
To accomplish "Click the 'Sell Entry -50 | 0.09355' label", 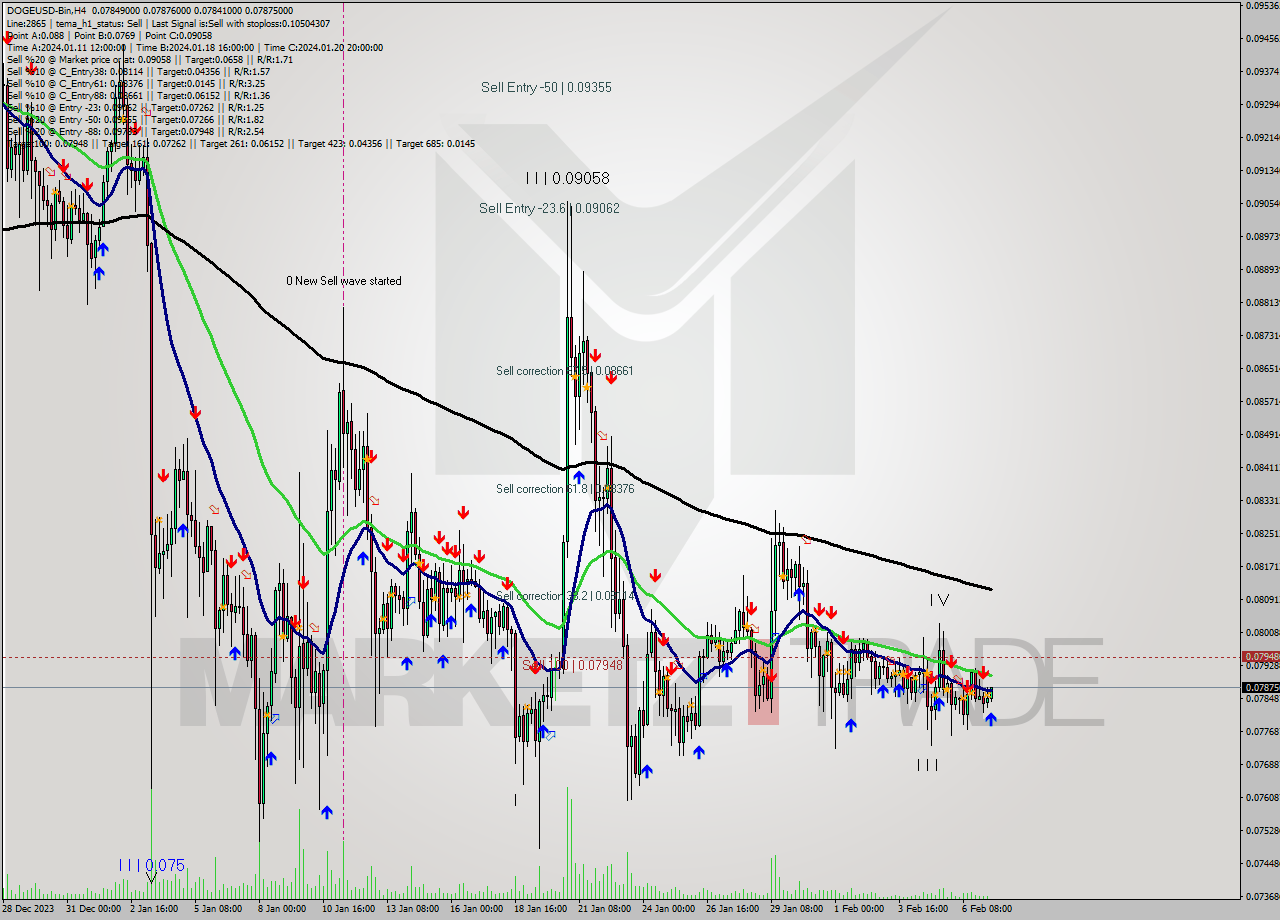I will (x=546, y=87).
